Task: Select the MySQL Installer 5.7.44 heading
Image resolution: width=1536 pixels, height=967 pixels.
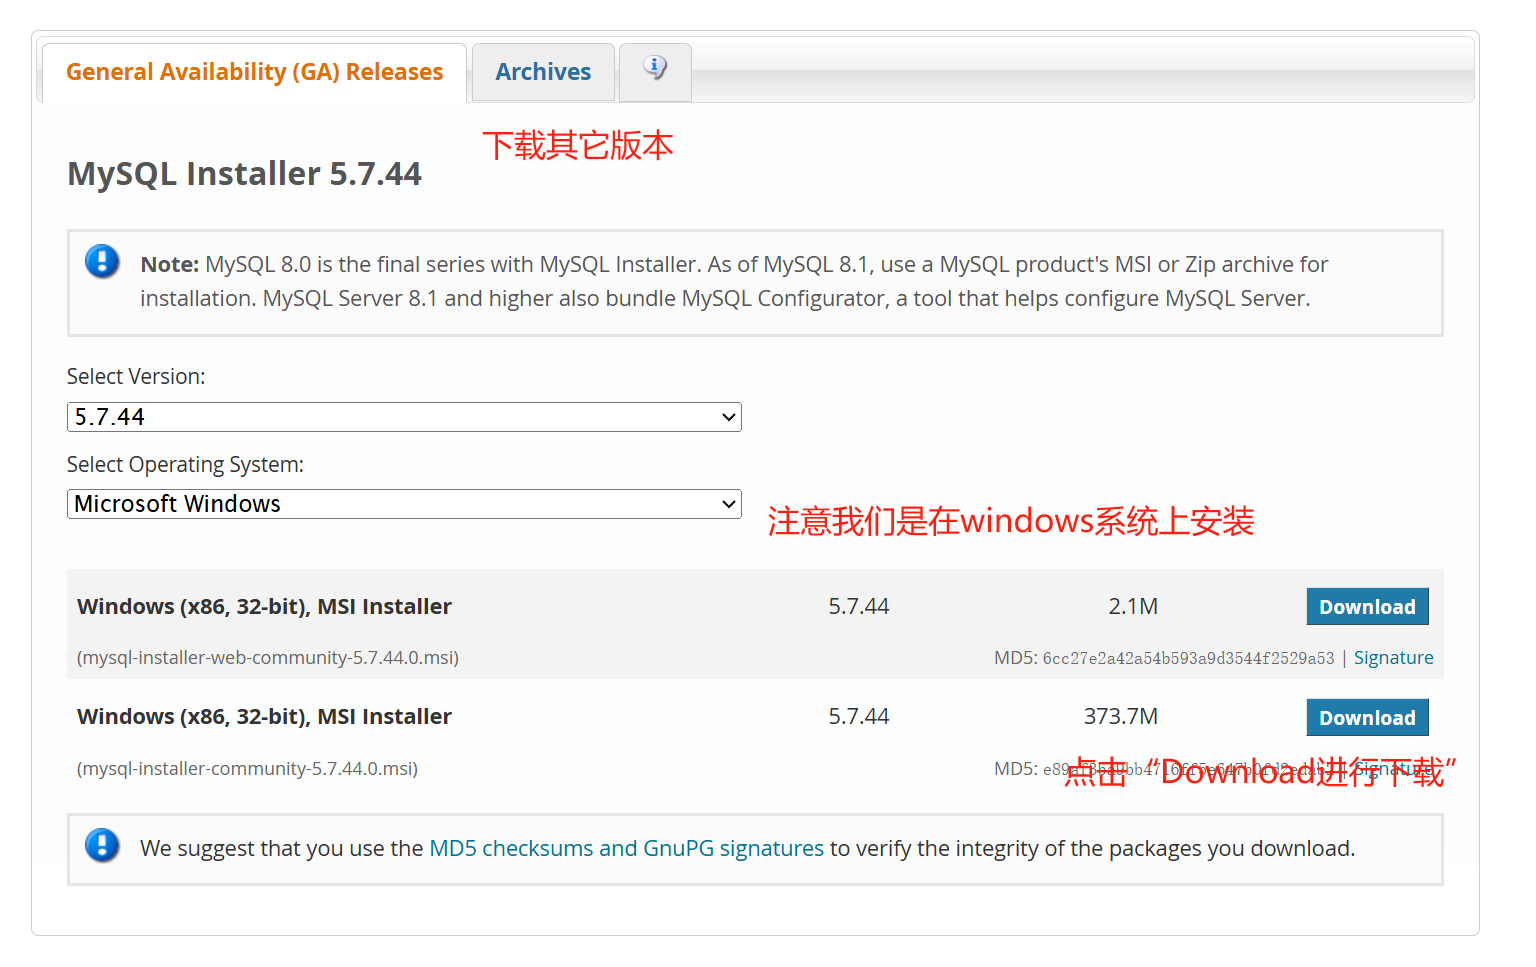Action: coord(244,173)
